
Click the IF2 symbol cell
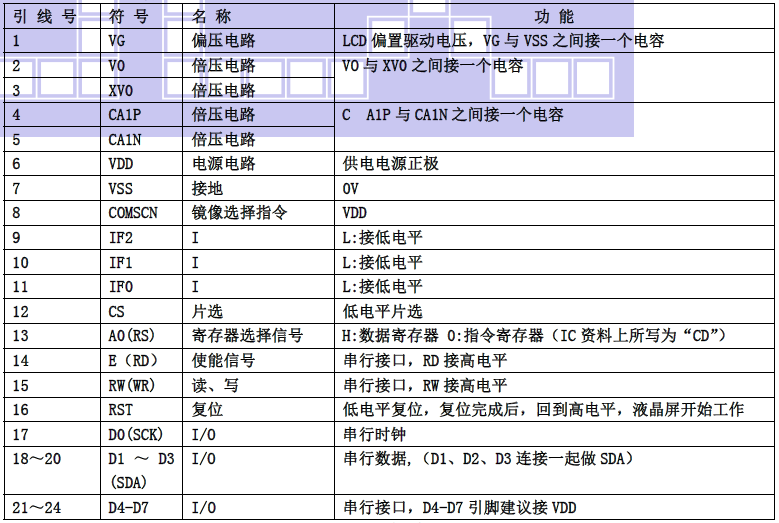coord(121,237)
